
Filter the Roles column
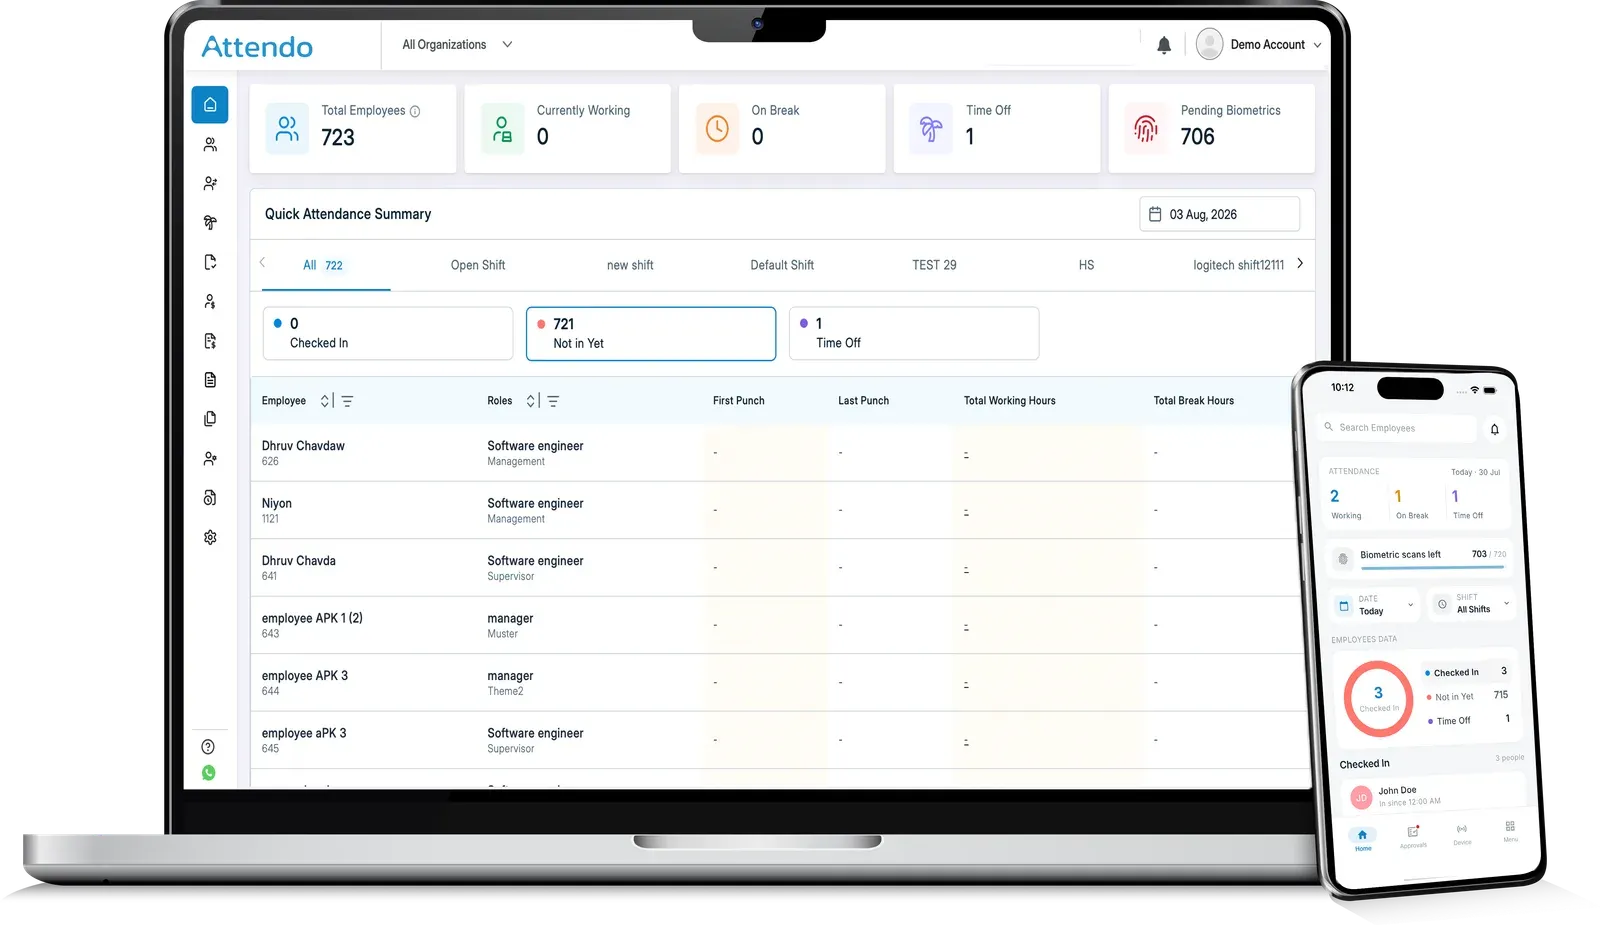(x=553, y=401)
